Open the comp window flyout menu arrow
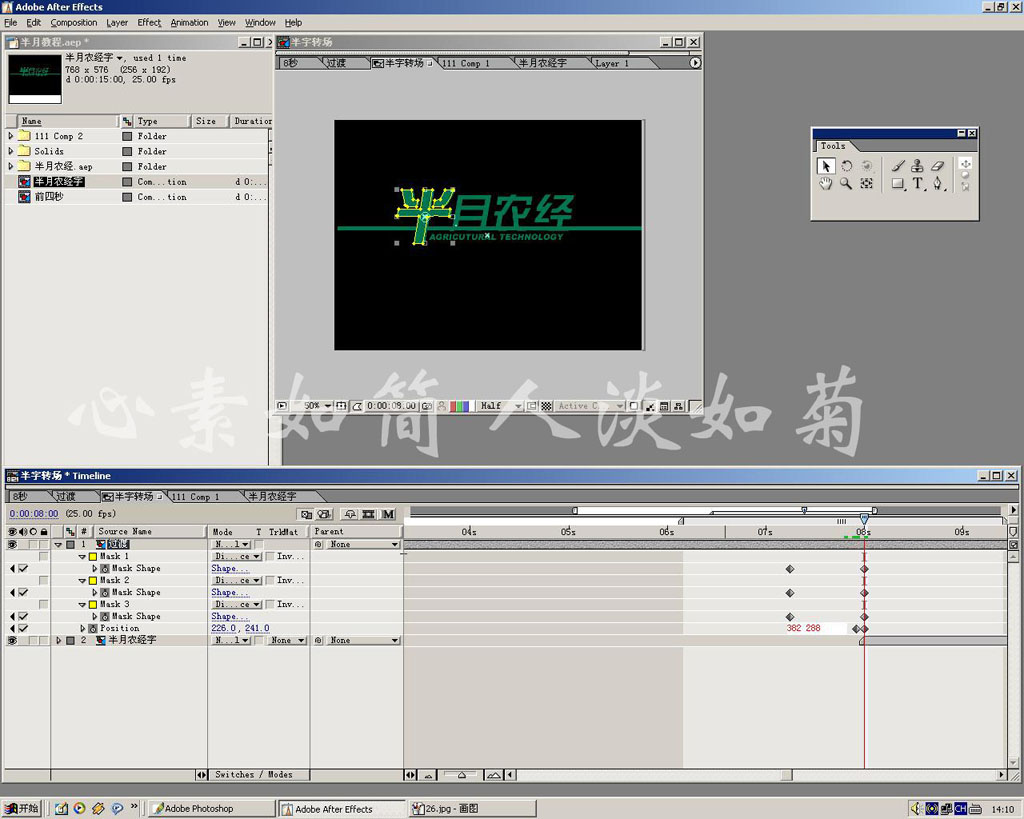This screenshot has width=1024, height=819. click(695, 63)
